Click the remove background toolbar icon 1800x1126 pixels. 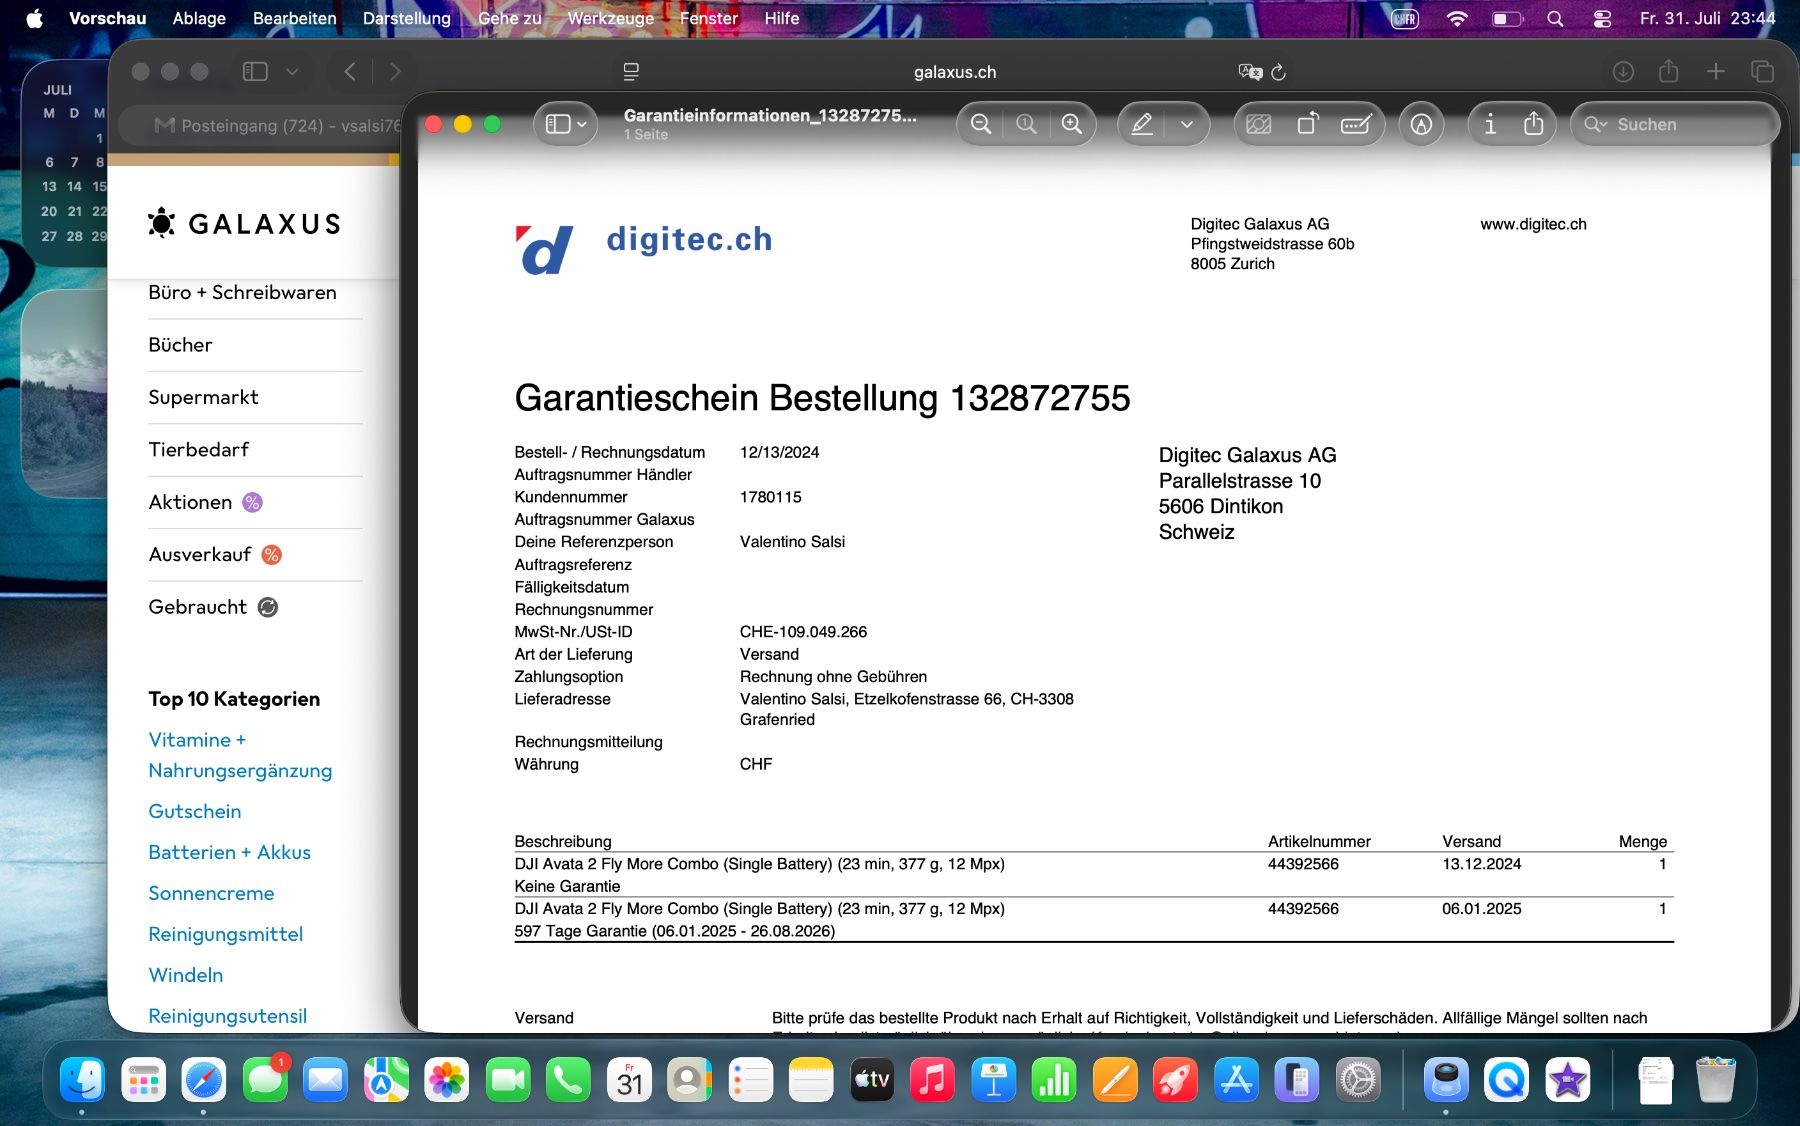(1259, 124)
